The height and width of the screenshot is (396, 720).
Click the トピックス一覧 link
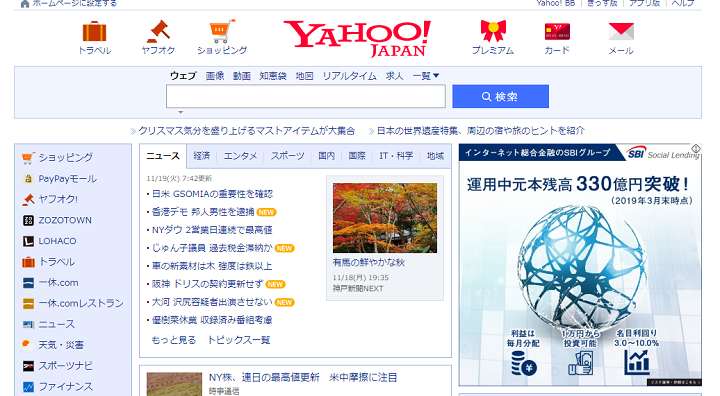coord(239,340)
